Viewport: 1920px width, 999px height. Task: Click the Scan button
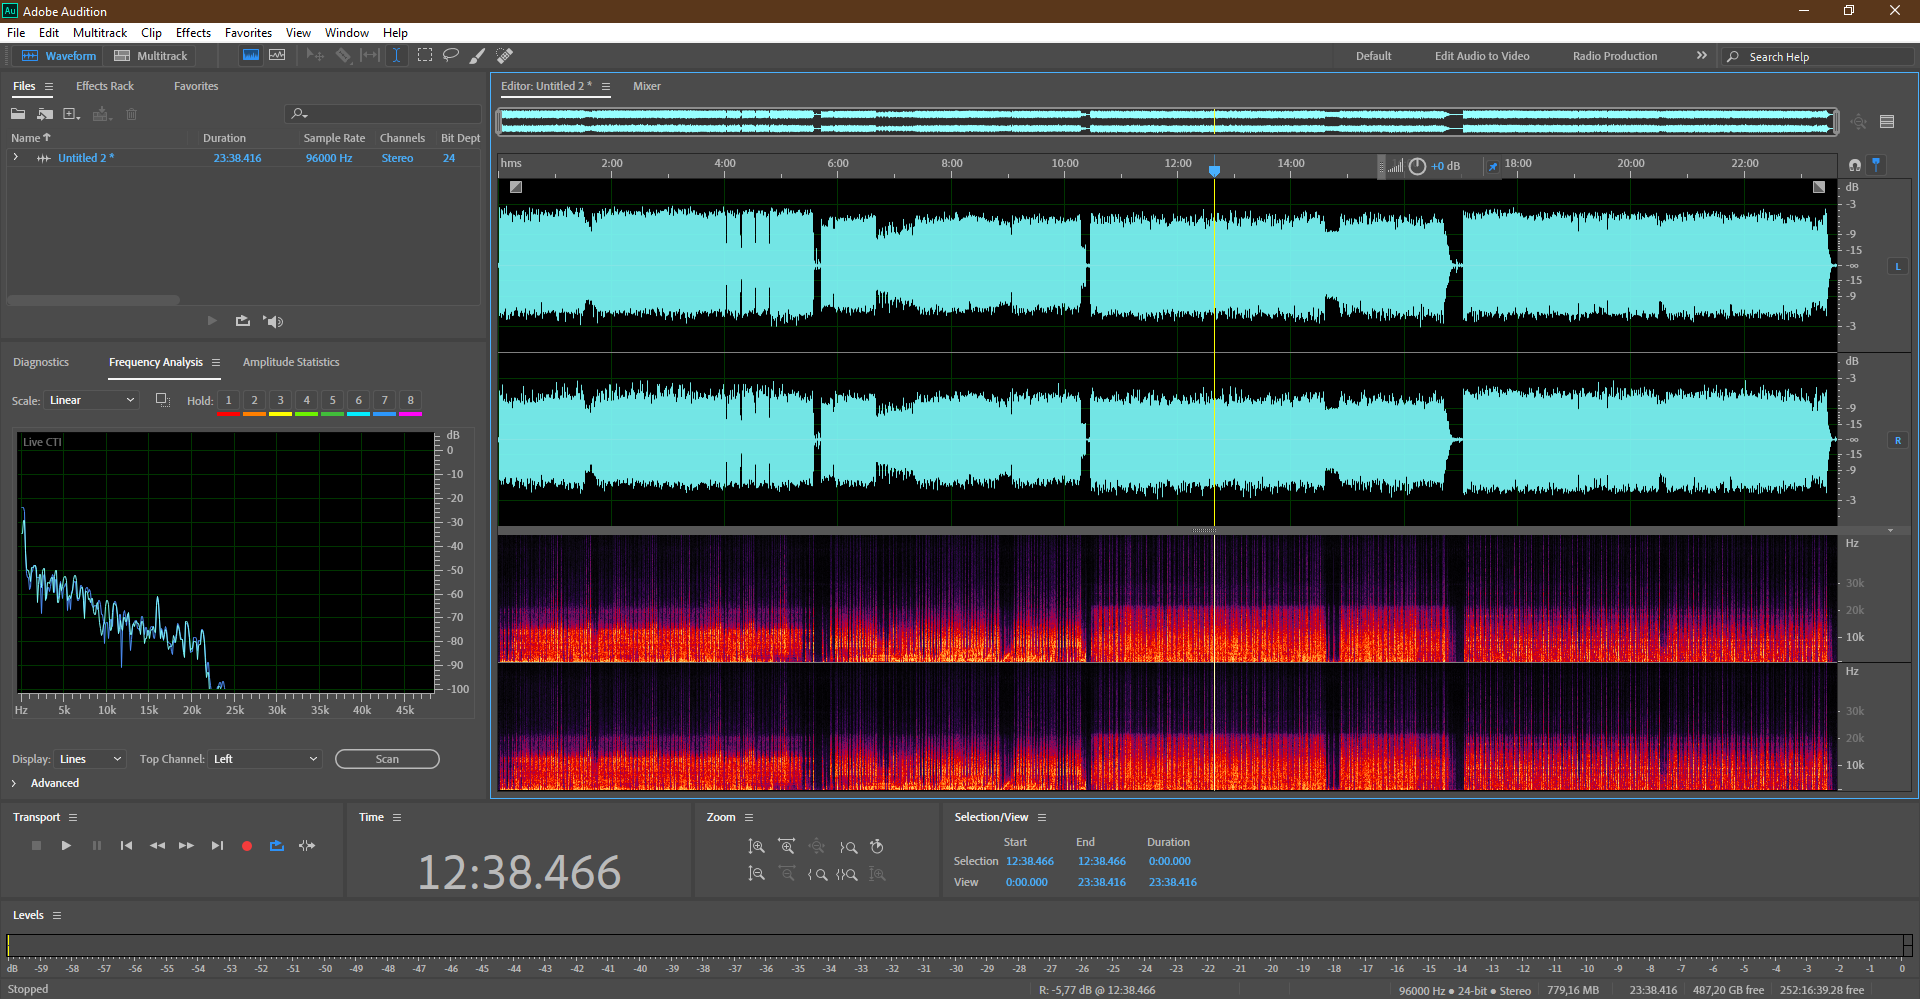pyautogui.click(x=387, y=759)
